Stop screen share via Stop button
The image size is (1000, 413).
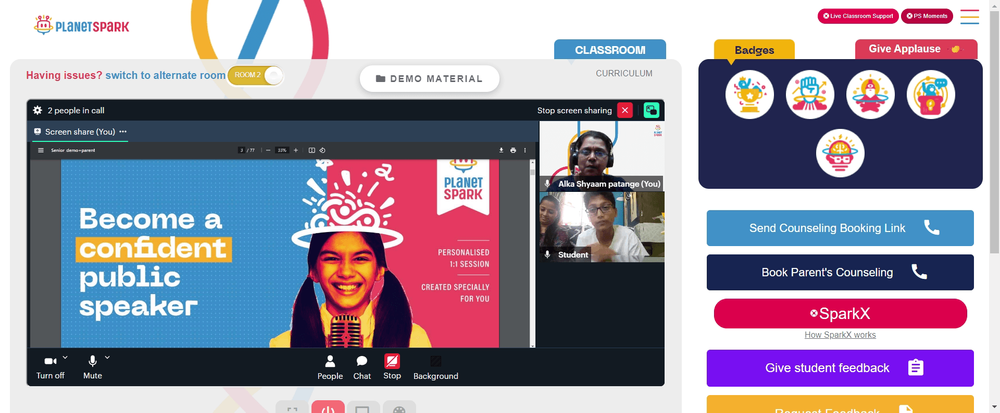[392, 367]
